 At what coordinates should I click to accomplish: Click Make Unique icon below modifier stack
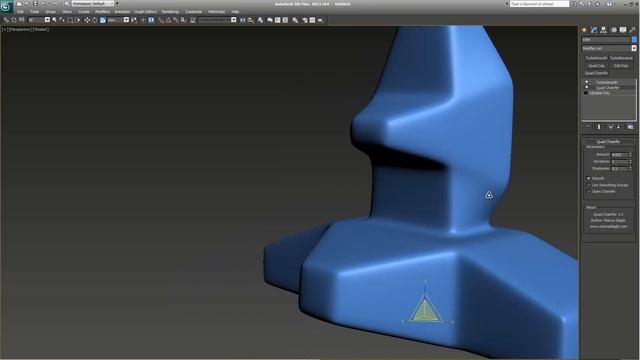click(611, 127)
